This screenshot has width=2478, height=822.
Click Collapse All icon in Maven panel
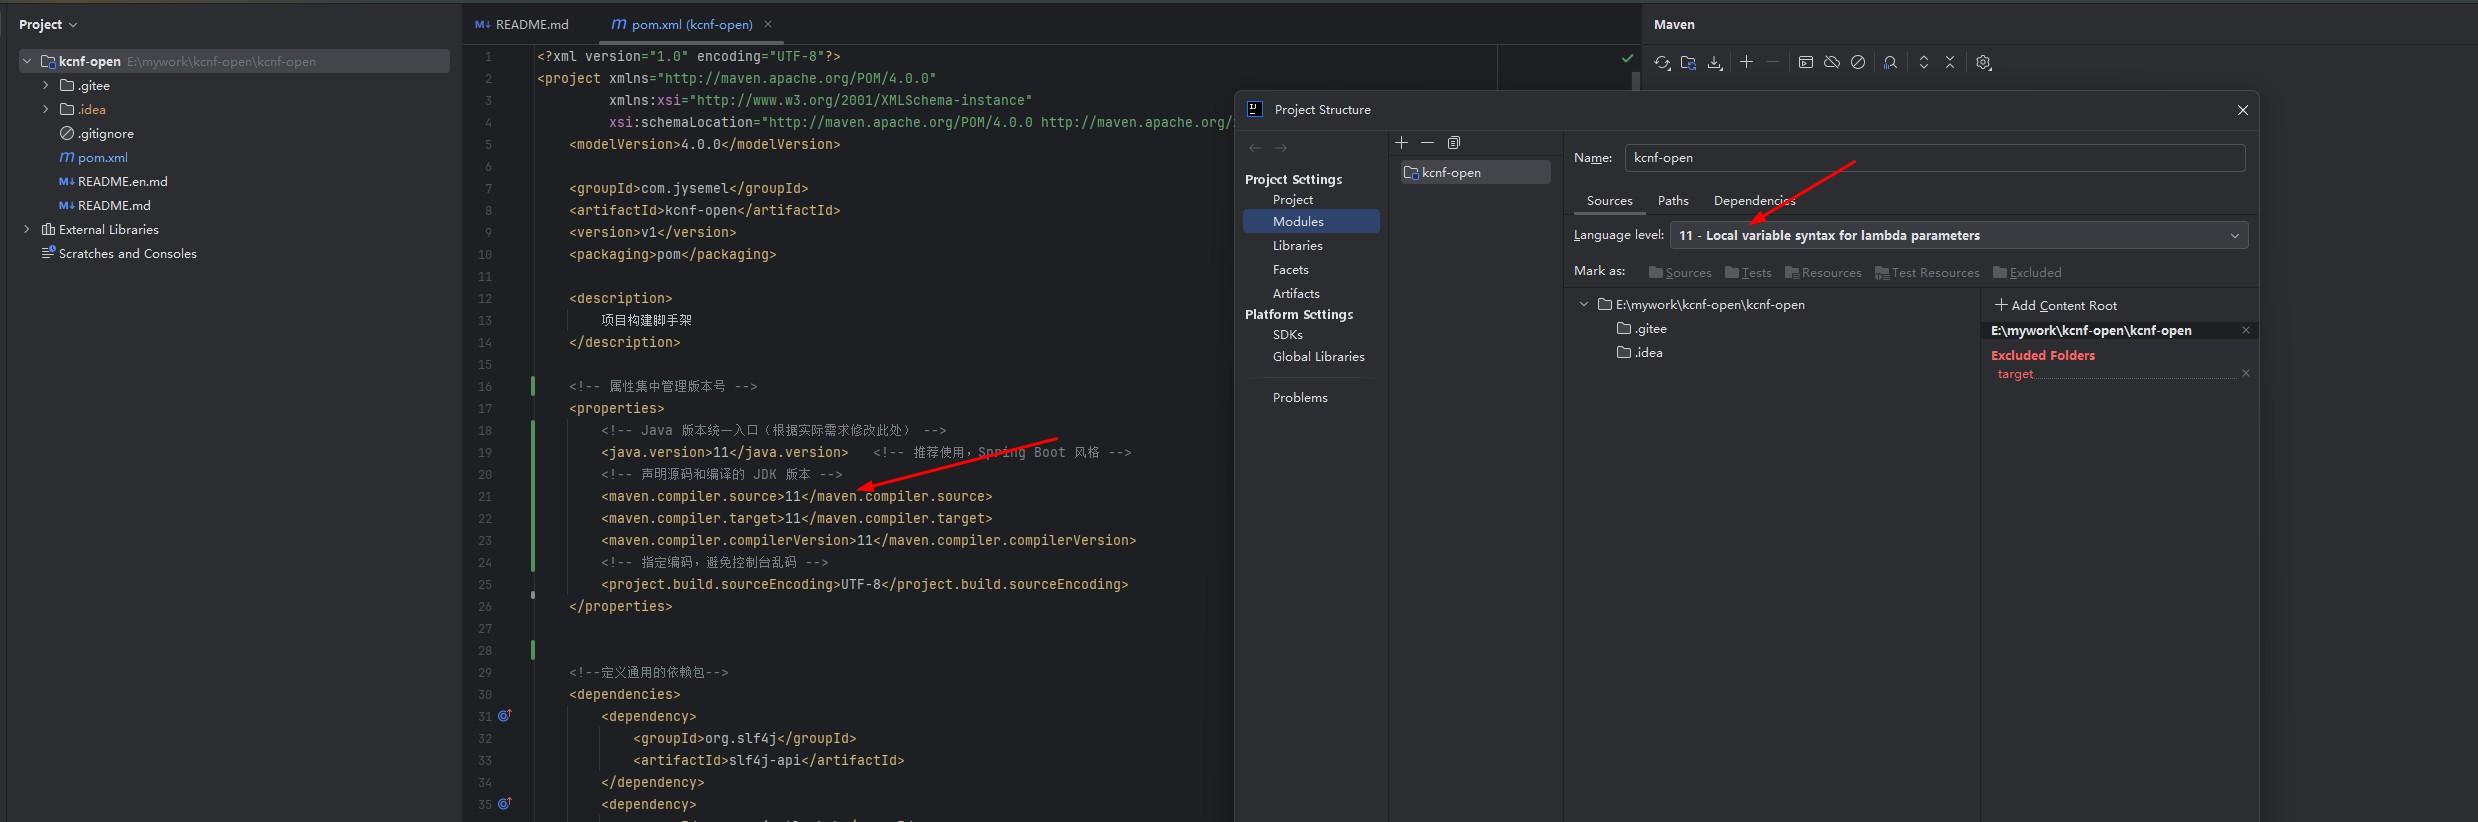(1950, 62)
